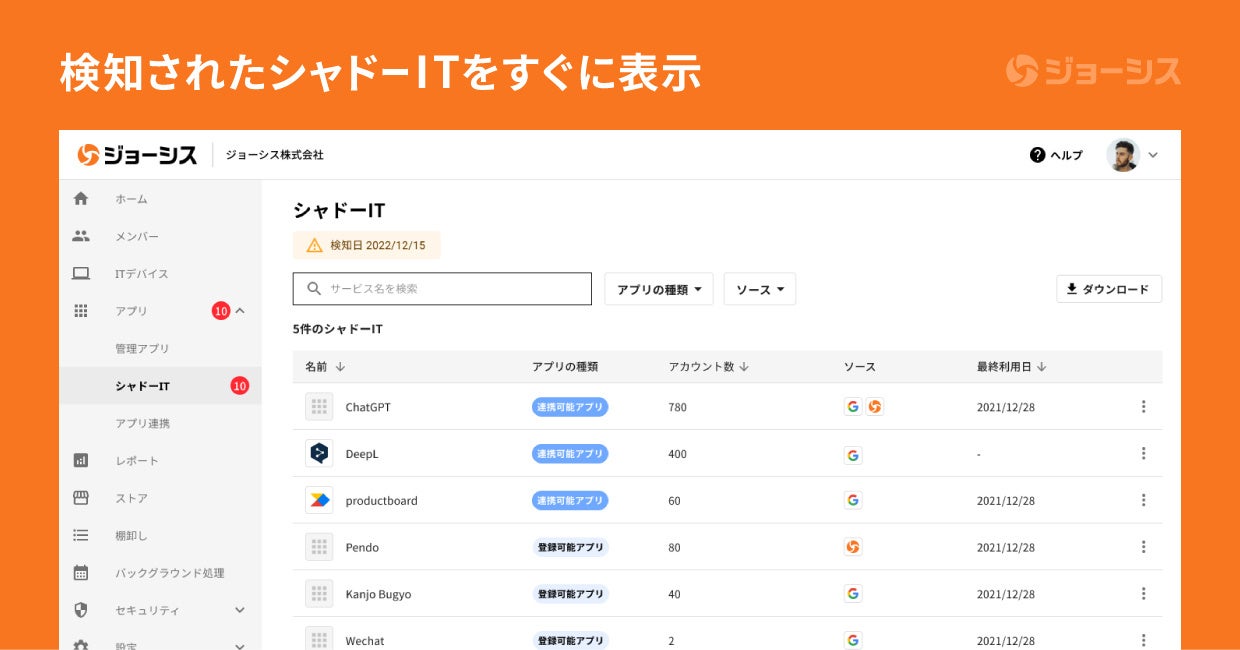The width and height of the screenshot is (1240, 650).
Task: Click the productboard name text
Action: tap(382, 501)
